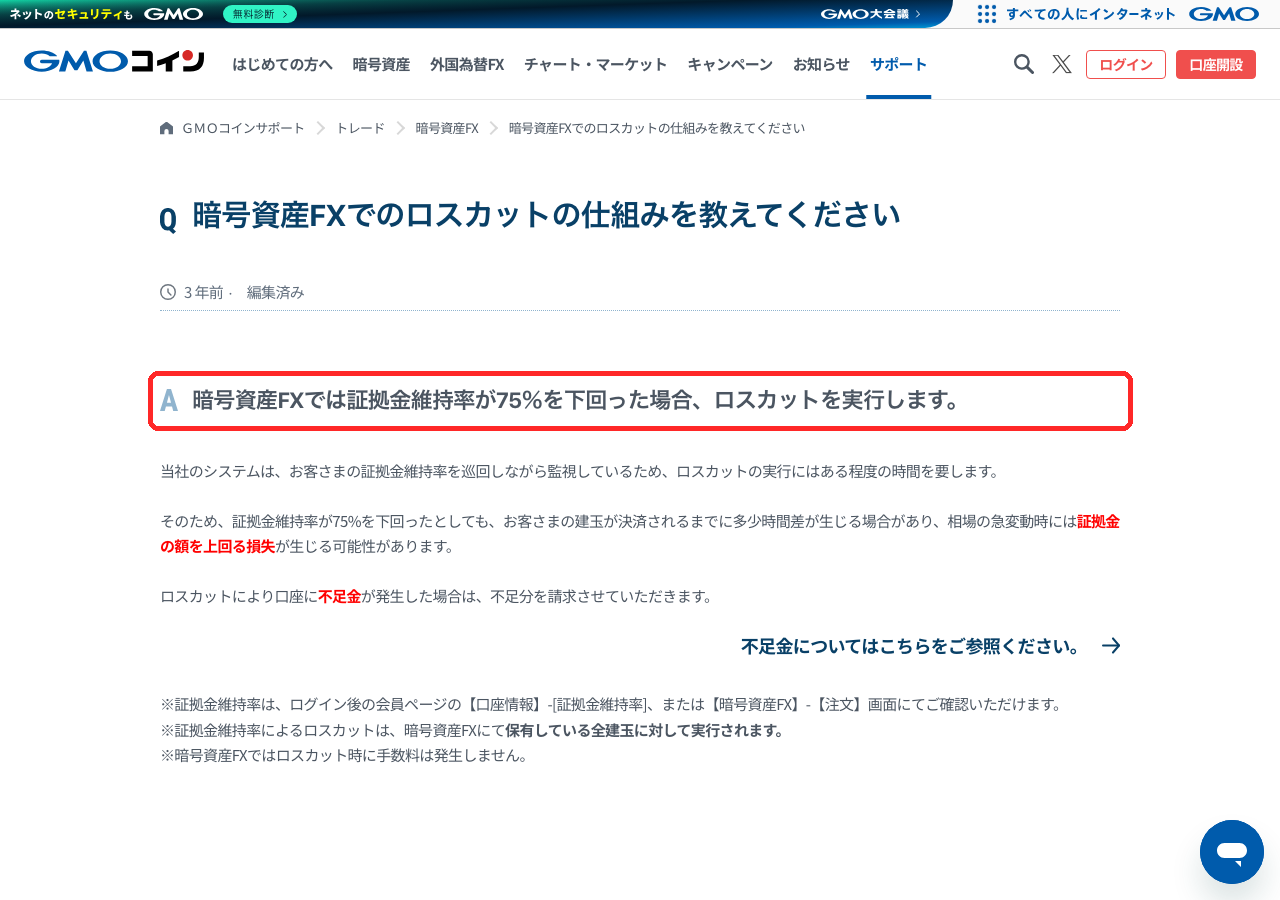Open はじめての方へ menu
1280x900 pixels.
[x=283, y=64]
